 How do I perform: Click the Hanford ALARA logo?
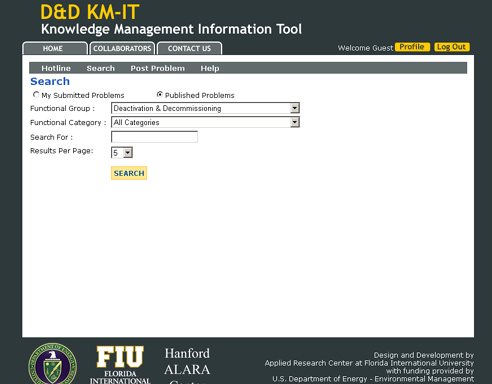tap(187, 365)
